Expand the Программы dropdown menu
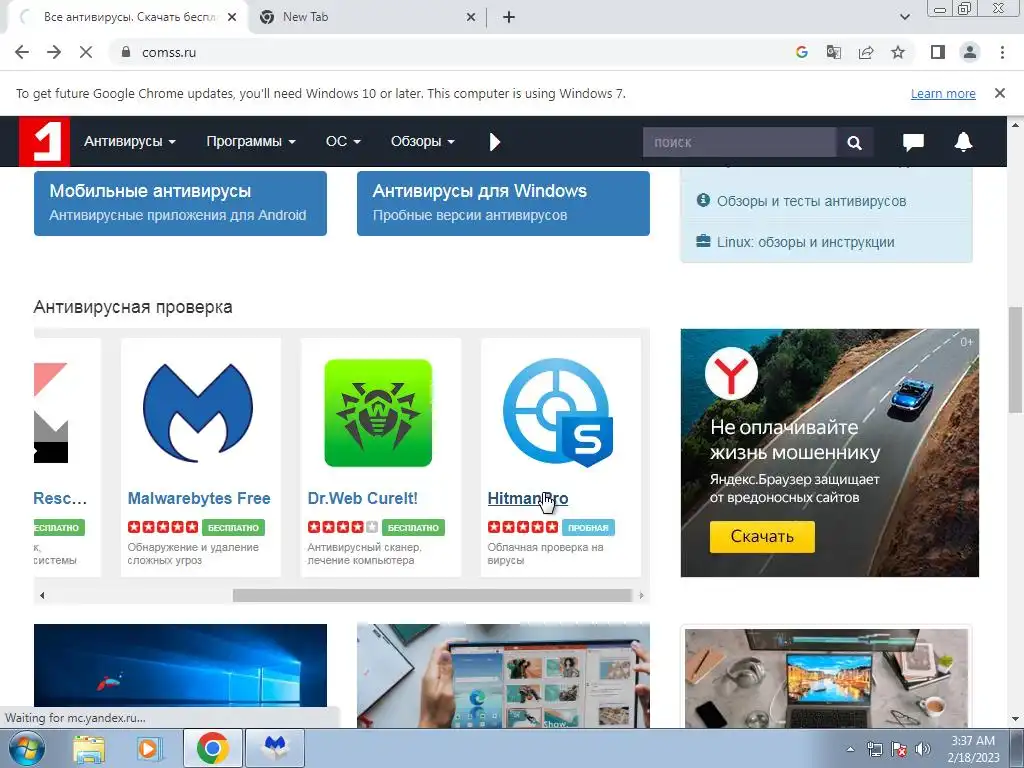Image resolution: width=1024 pixels, height=768 pixels. 251,142
